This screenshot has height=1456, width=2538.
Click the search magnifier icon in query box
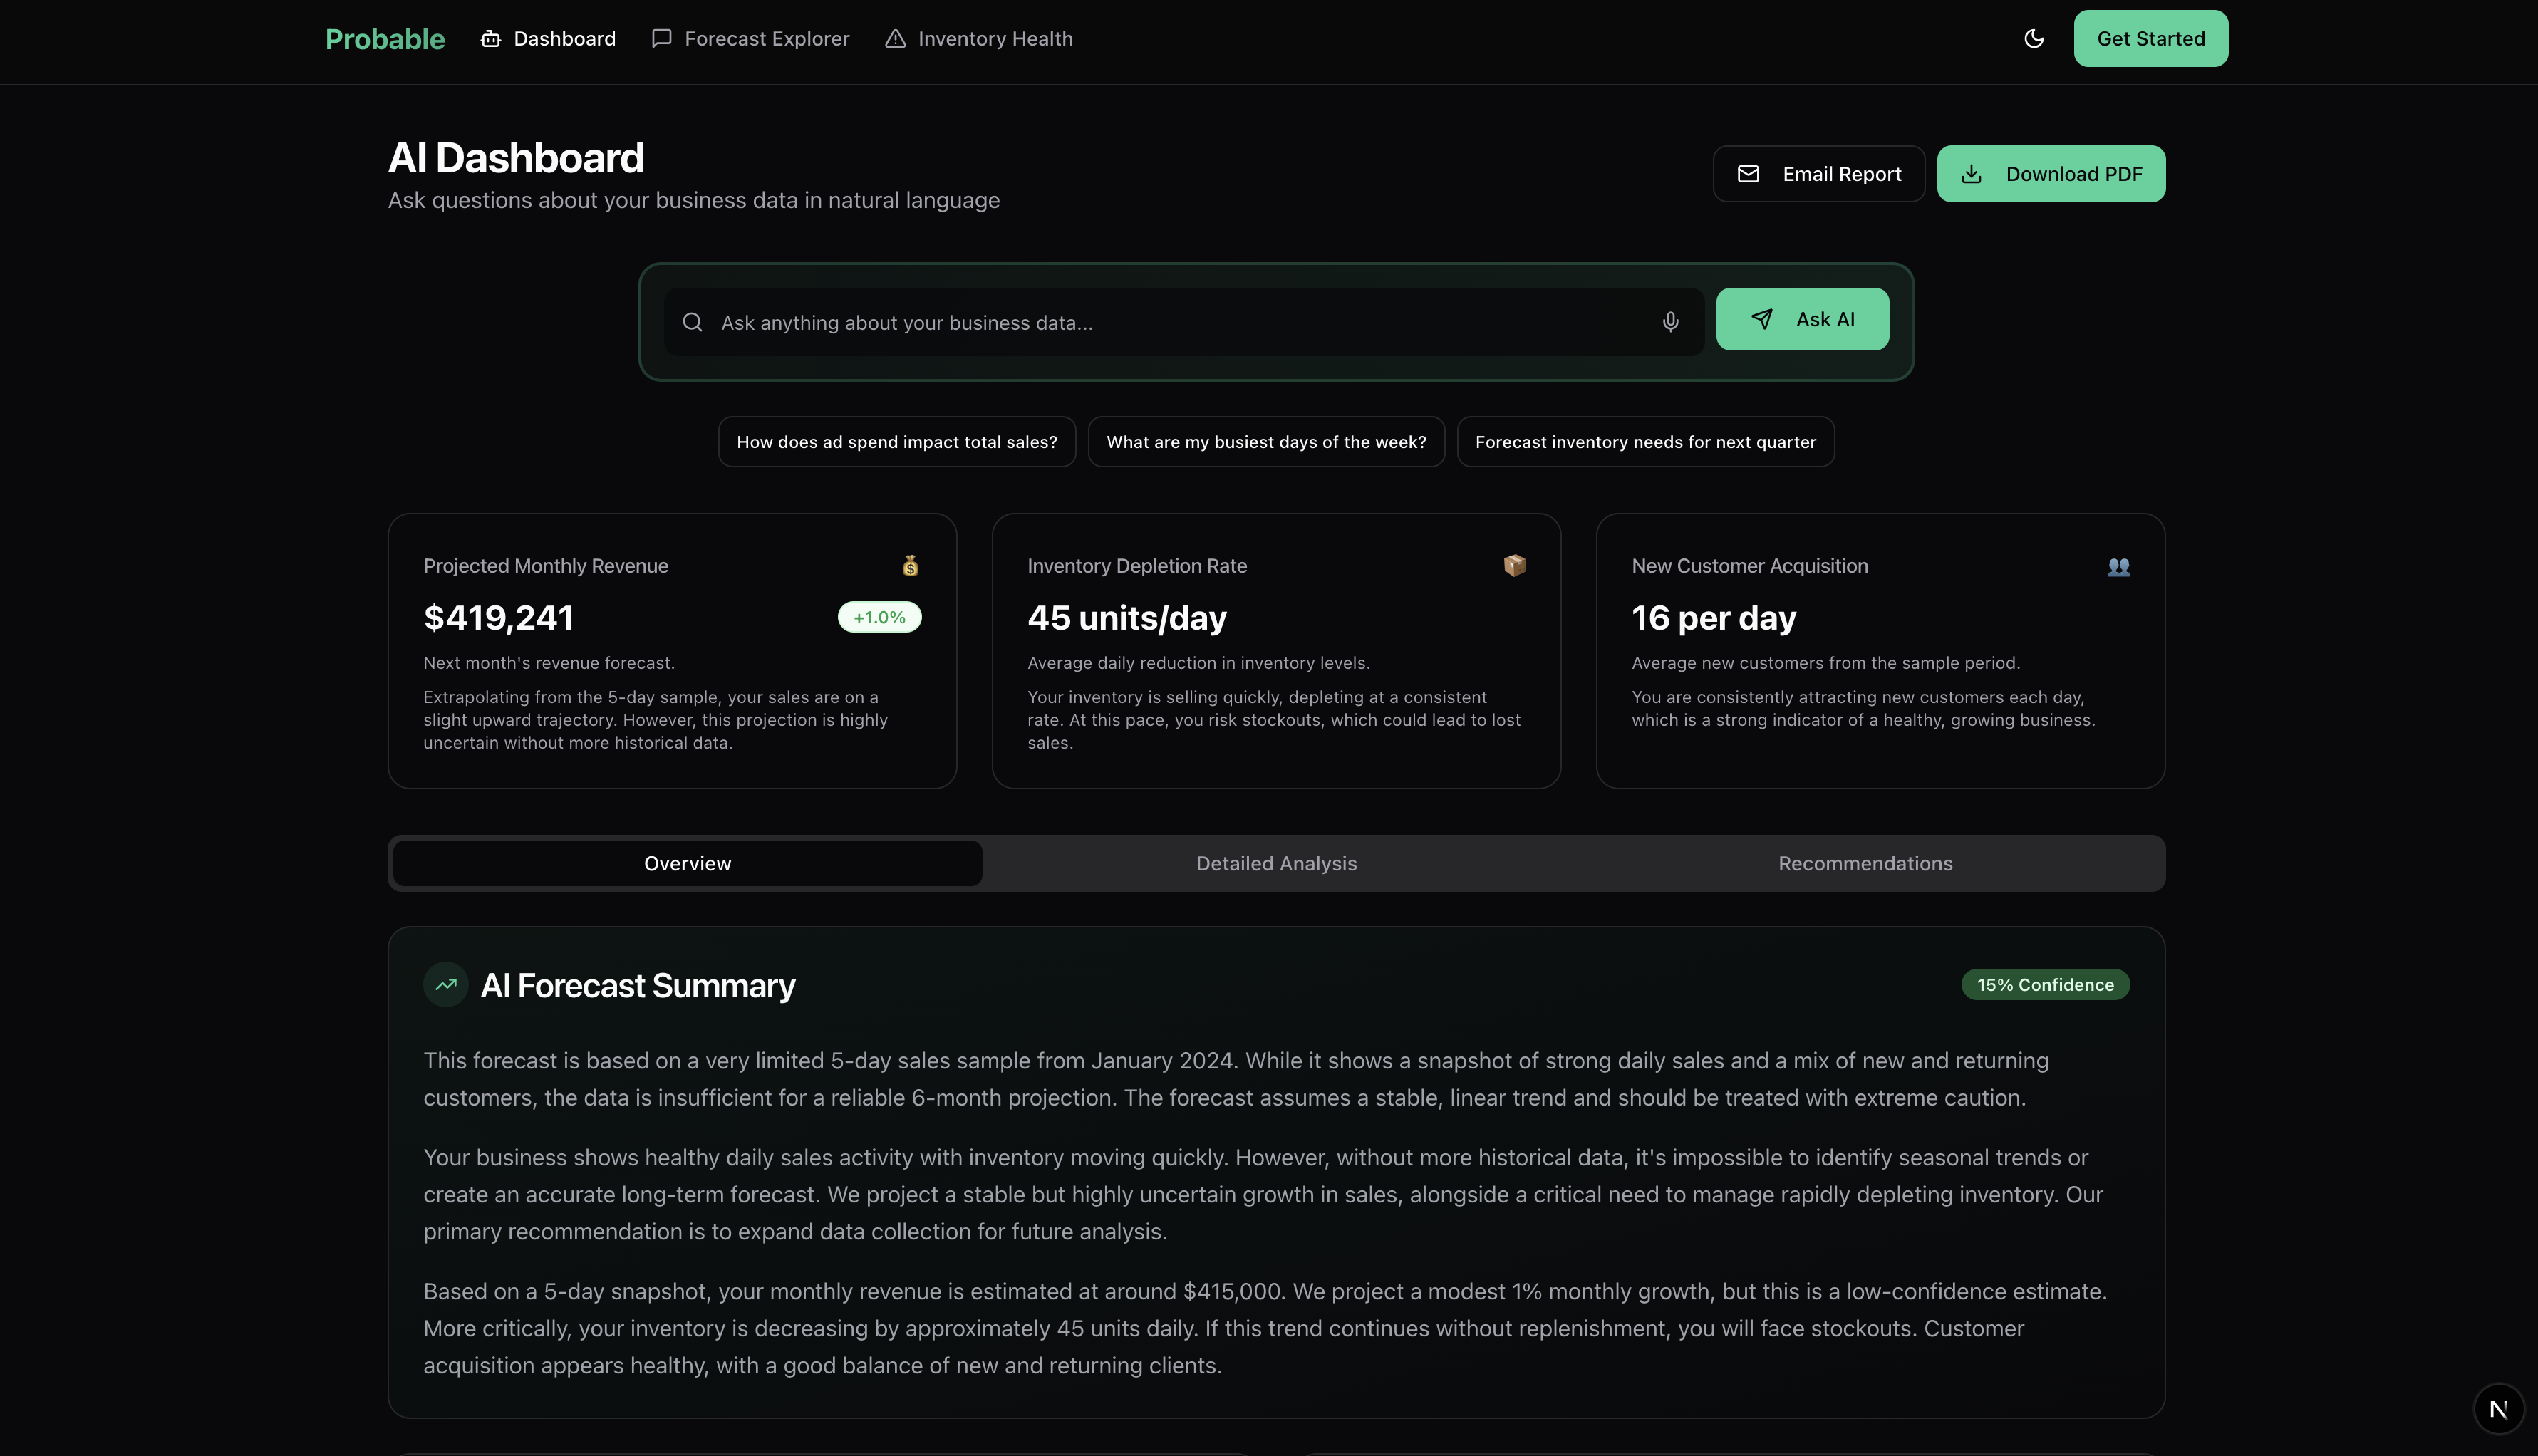(x=692, y=322)
